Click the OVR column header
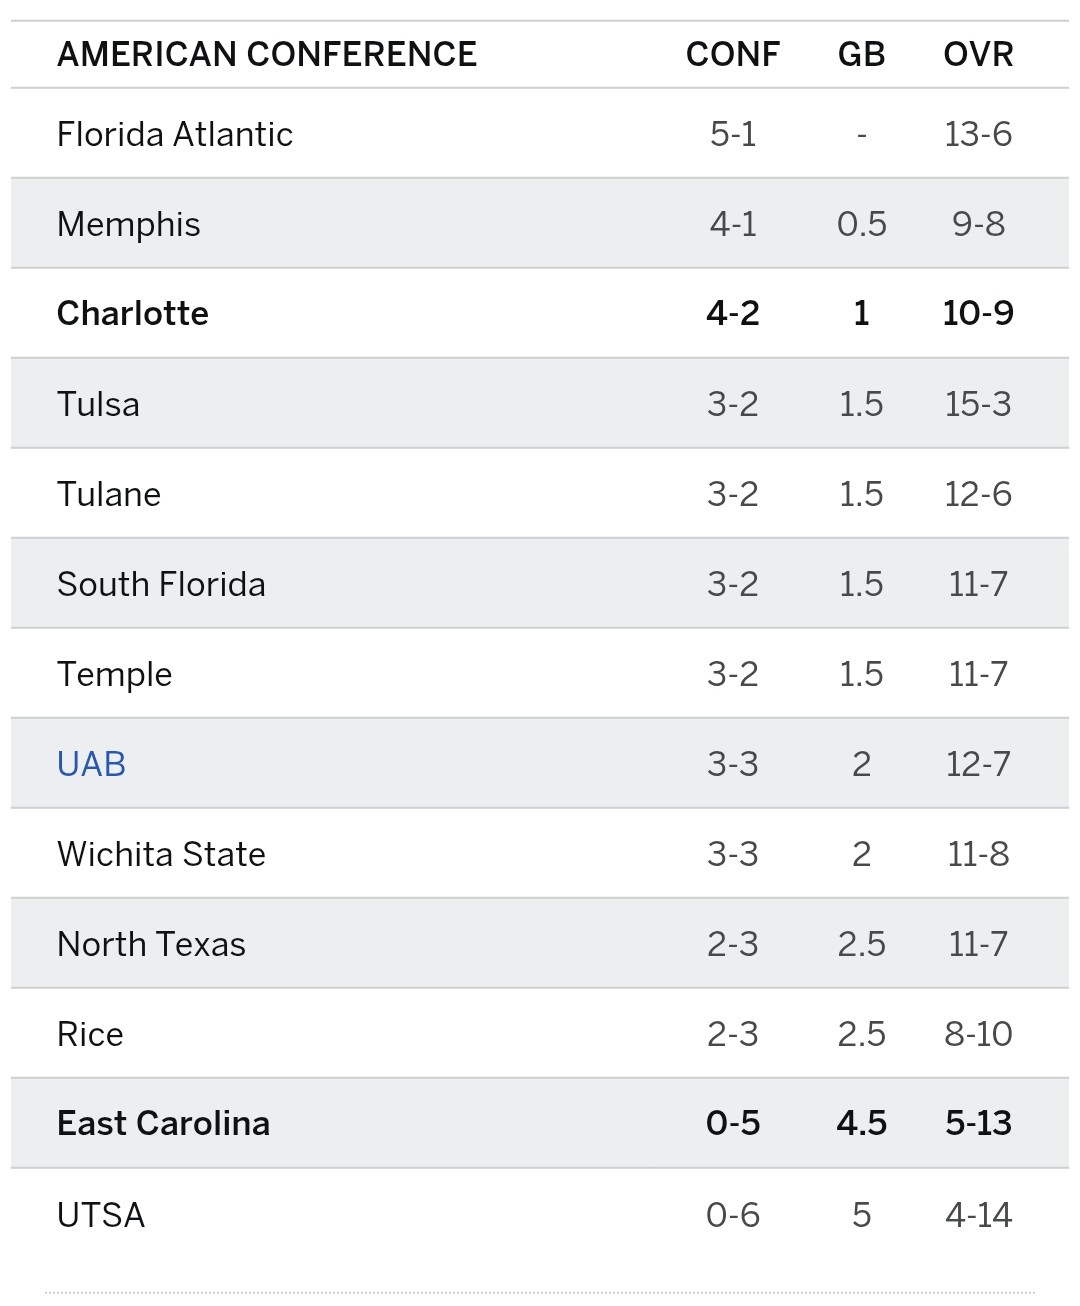The height and width of the screenshot is (1306, 1080). pyautogui.click(x=978, y=54)
